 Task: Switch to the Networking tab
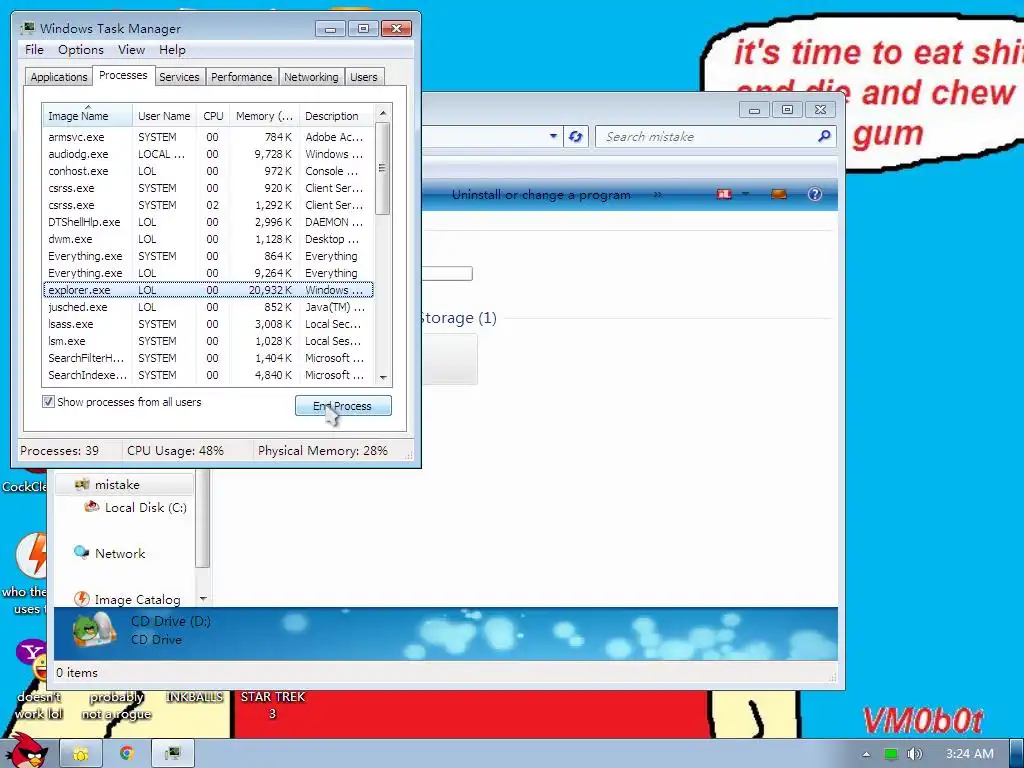(311, 77)
